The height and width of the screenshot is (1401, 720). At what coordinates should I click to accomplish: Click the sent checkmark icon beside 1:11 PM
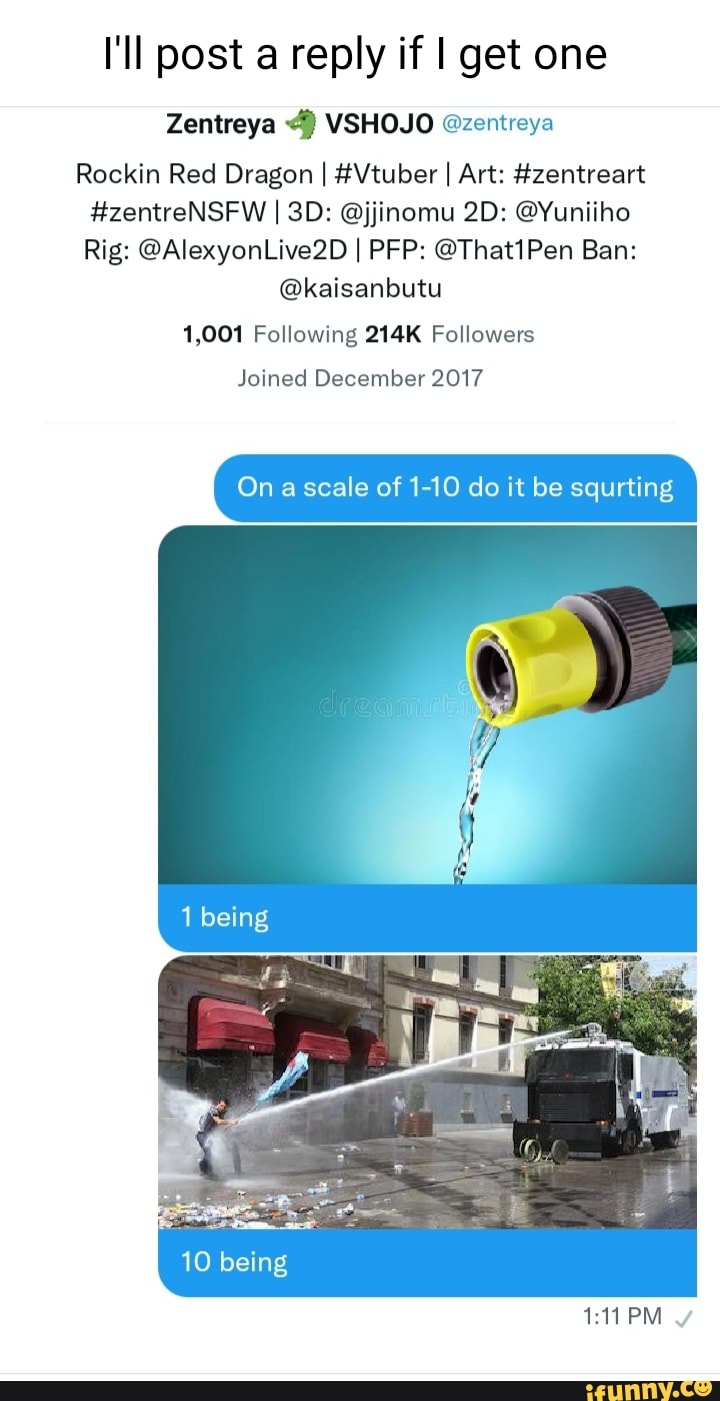click(685, 1317)
